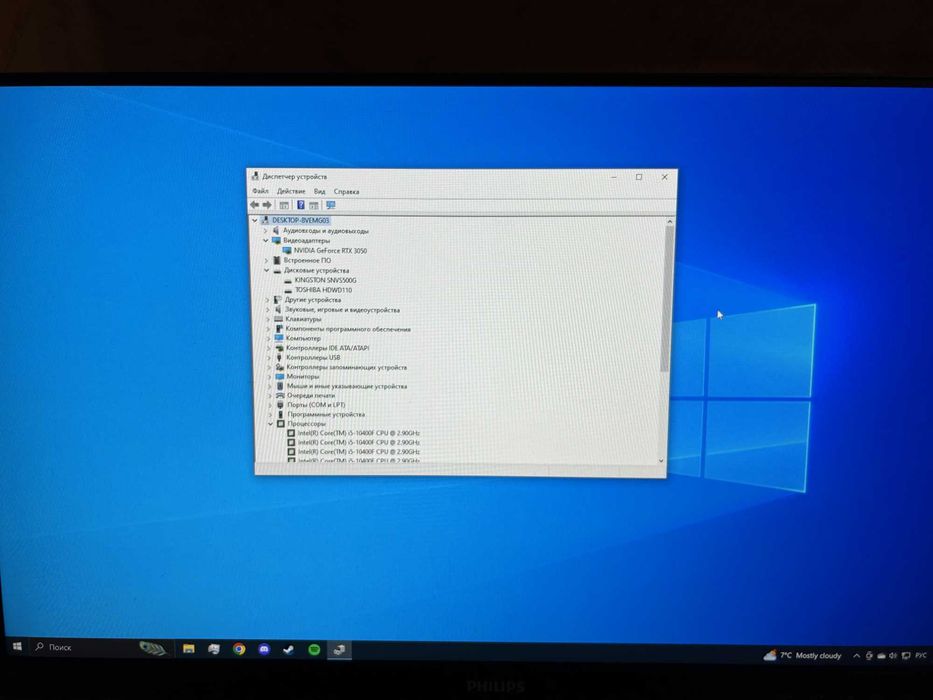The width and height of the screenshot is (933, 700).
Task: Click the drive icon beside Дисковые устройства
Action: point(277,270)
